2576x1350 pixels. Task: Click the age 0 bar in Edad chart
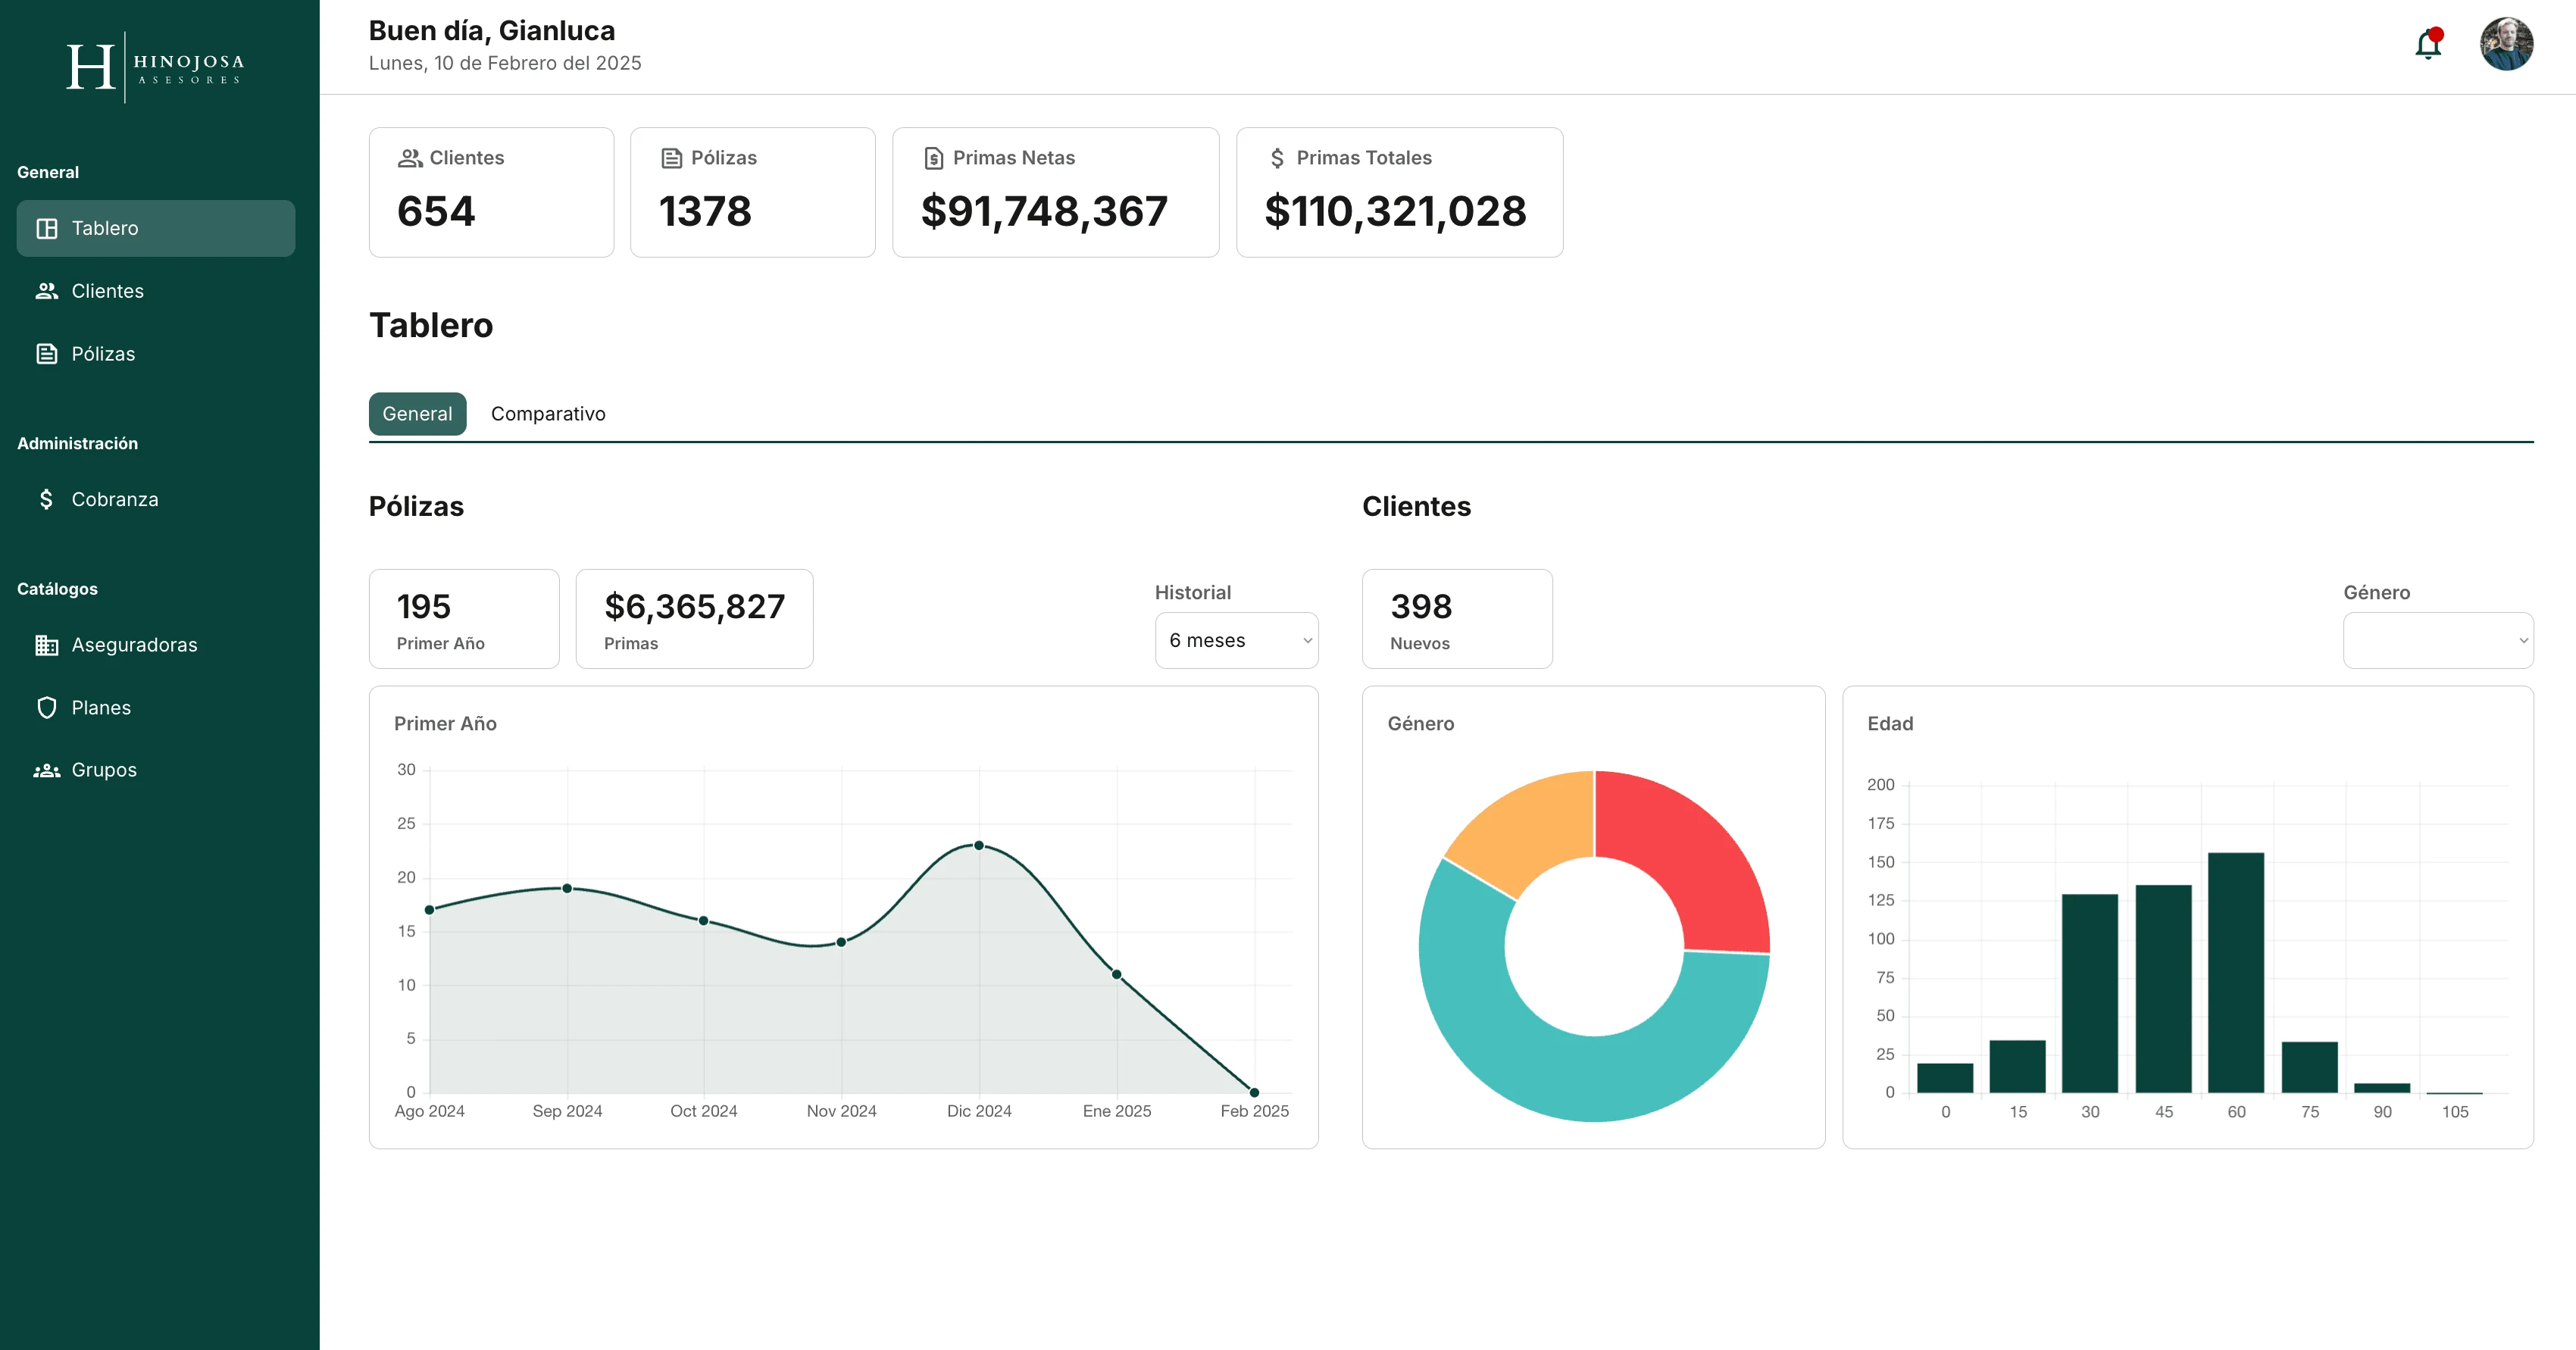pos(1945,1078)
